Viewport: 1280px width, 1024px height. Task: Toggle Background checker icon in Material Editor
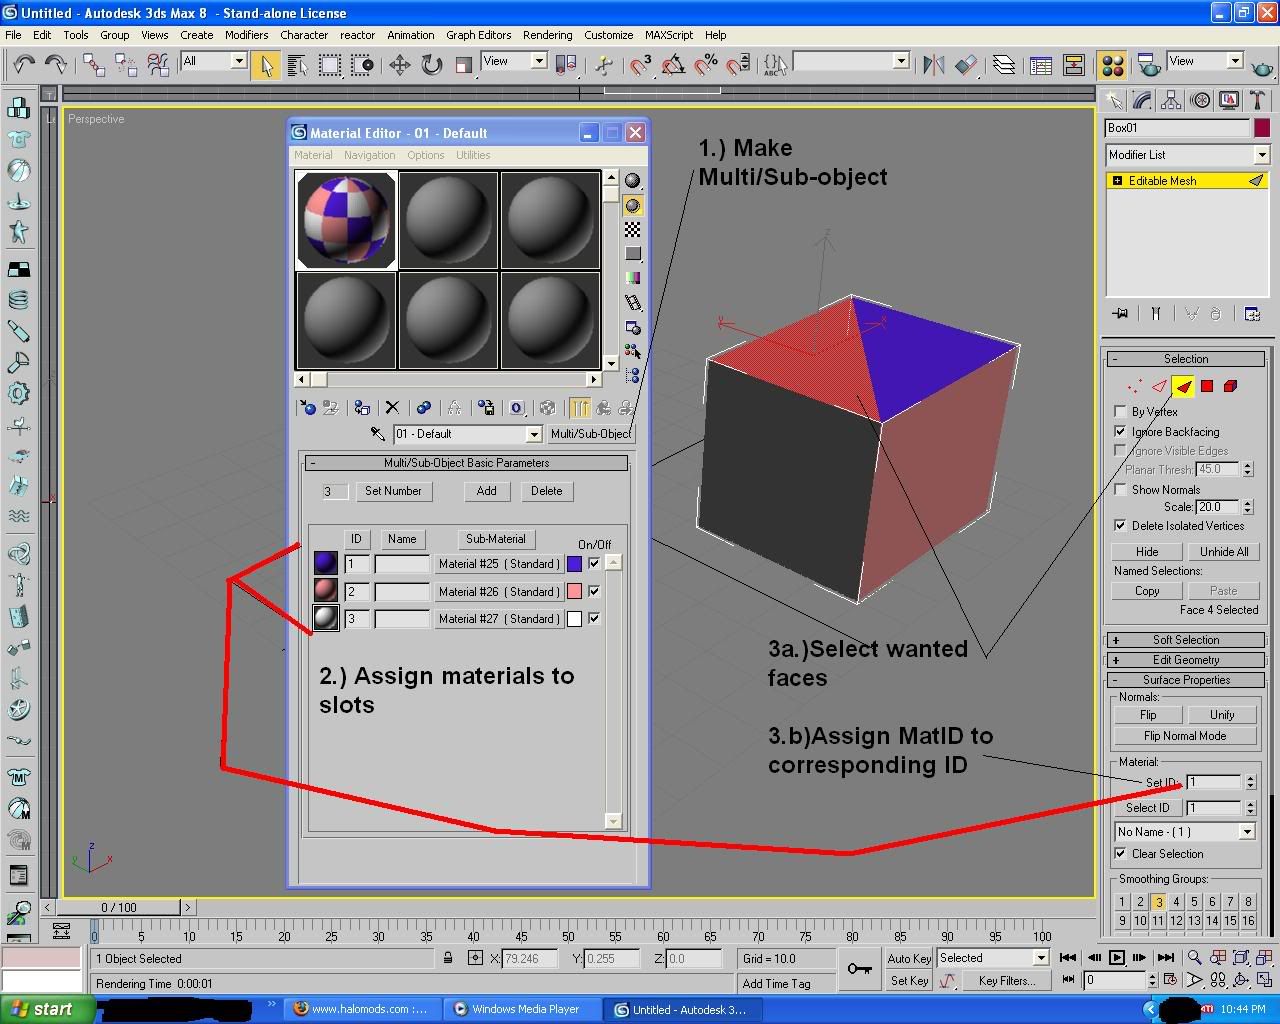pyautogui.click(x=632, y=230)
